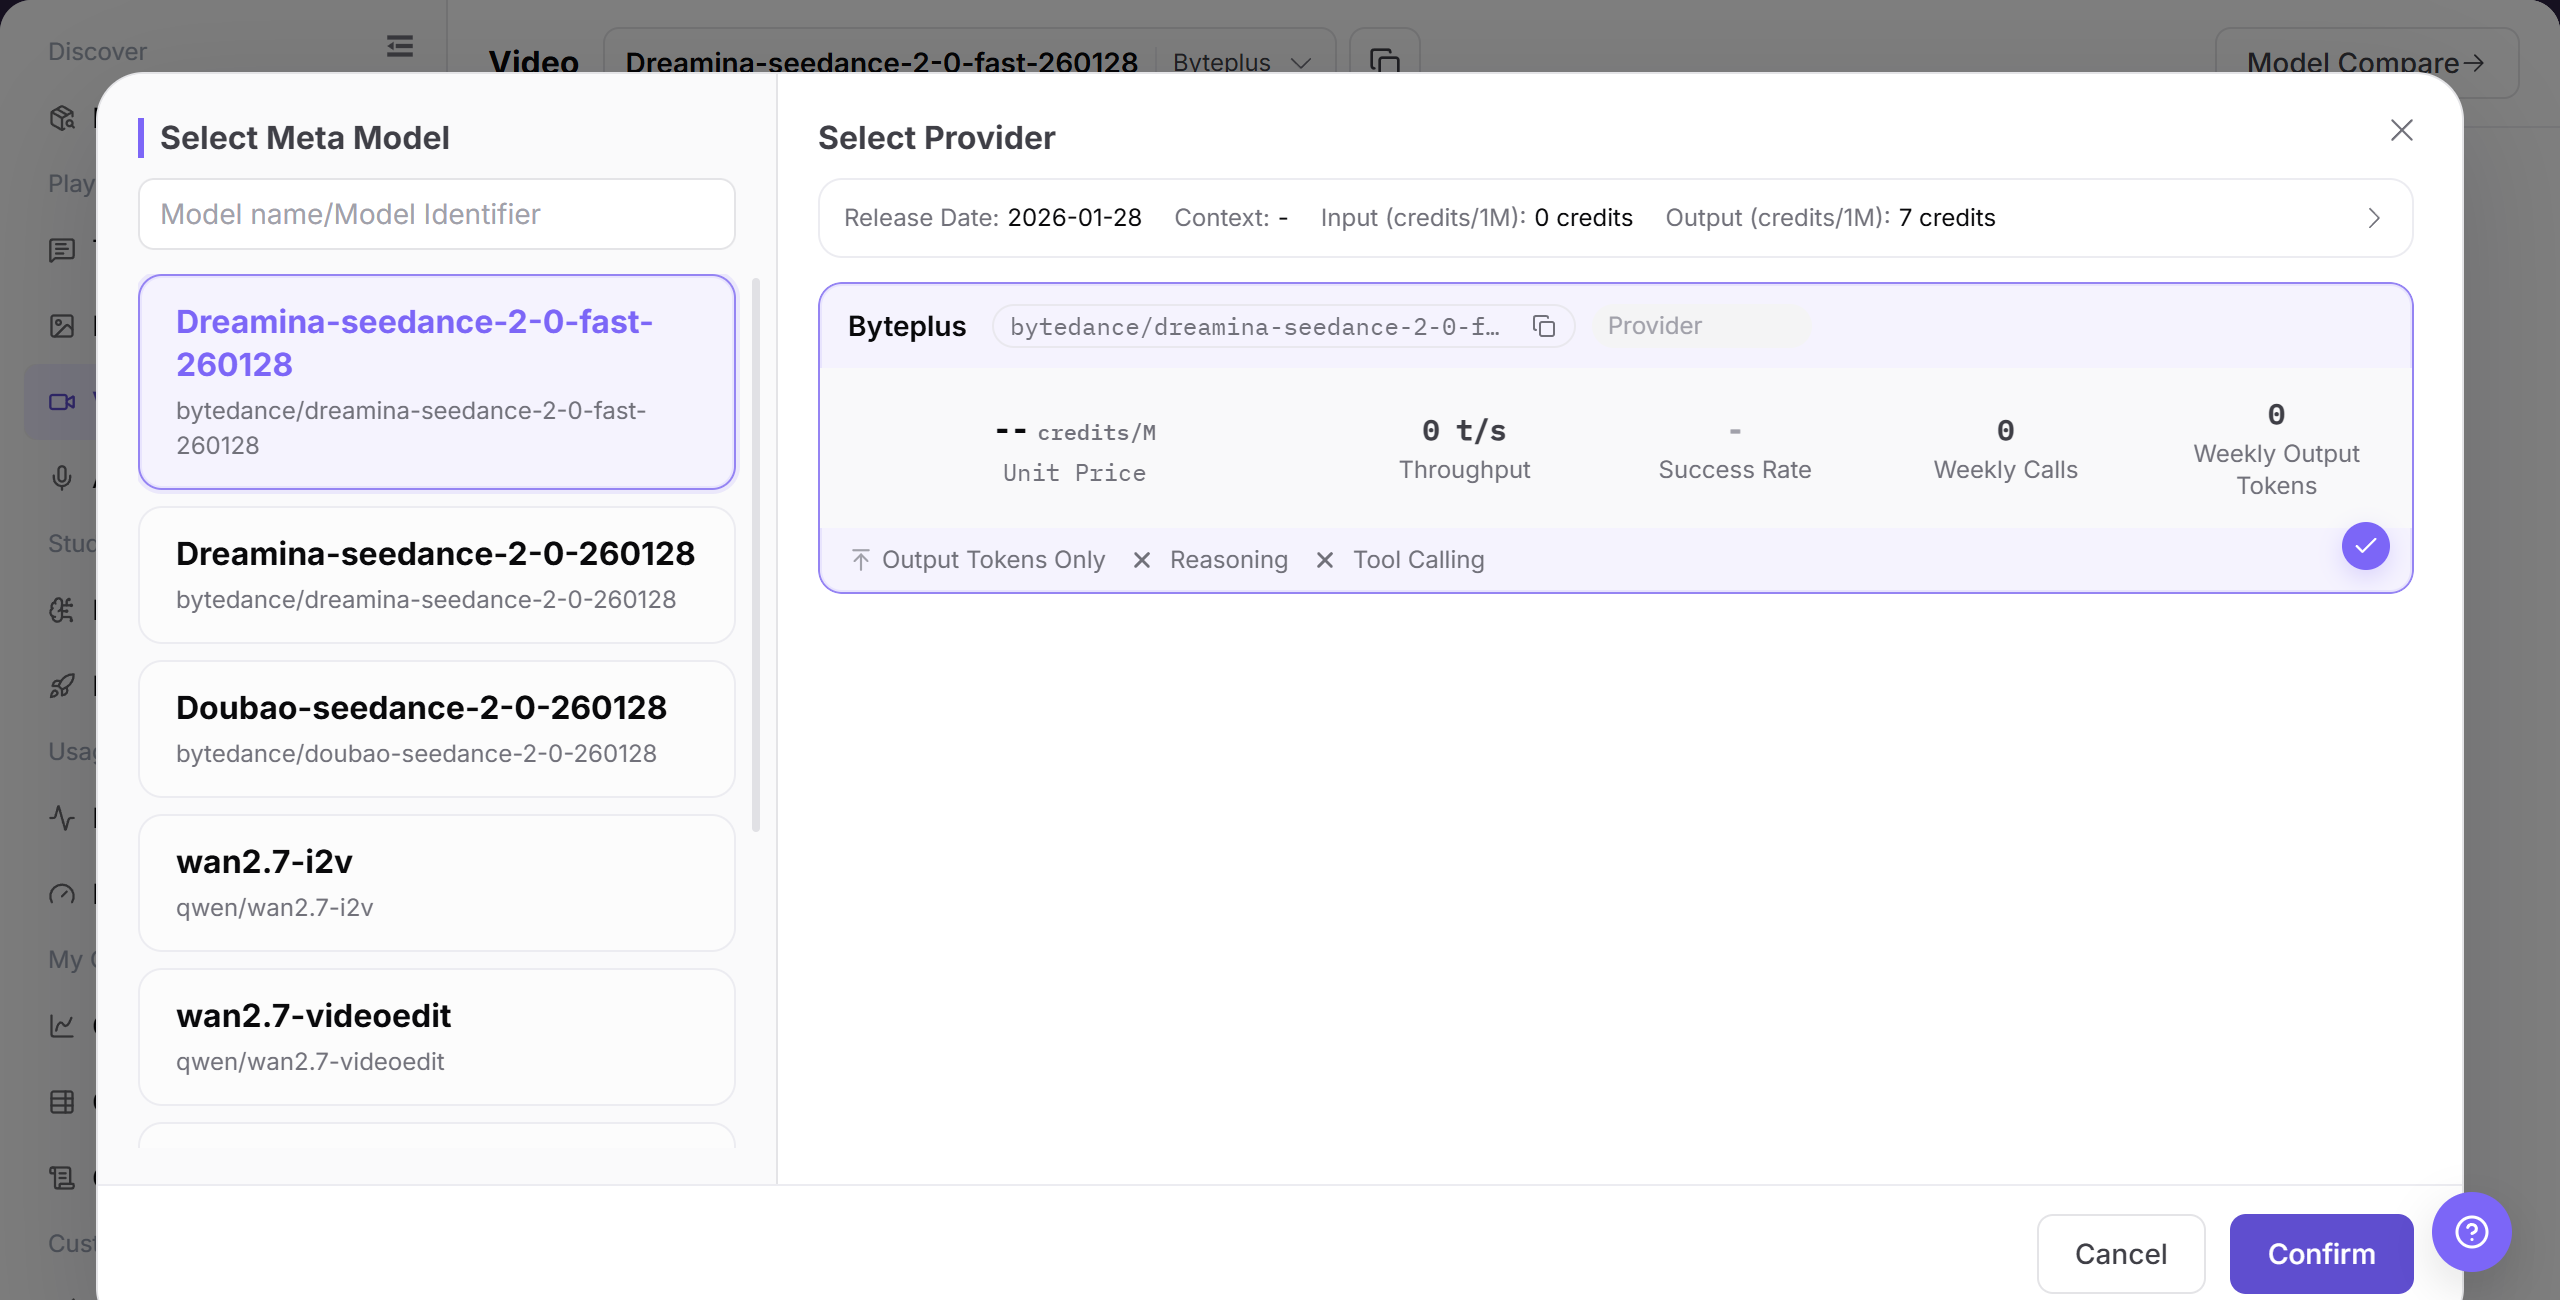2560x1300 pixels.
Task: Open the purple help question-mark button
Action: tap(2471, 1232)
